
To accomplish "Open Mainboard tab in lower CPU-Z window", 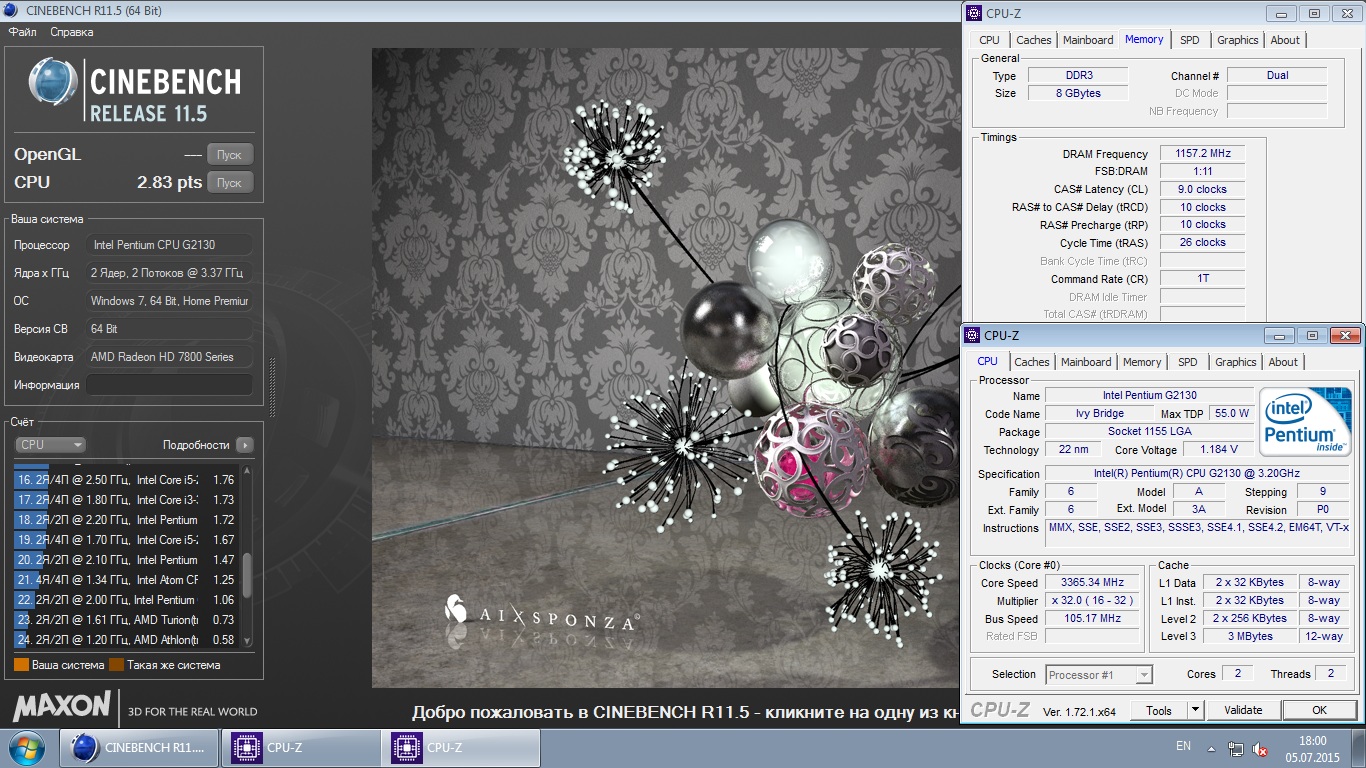I will click(1086, 362).
